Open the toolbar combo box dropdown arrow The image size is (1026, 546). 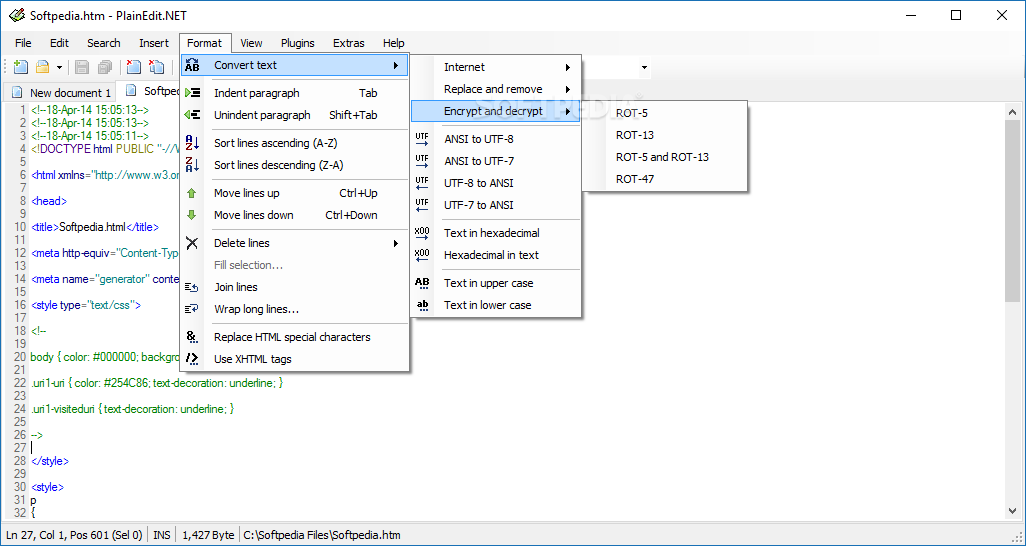645,67
